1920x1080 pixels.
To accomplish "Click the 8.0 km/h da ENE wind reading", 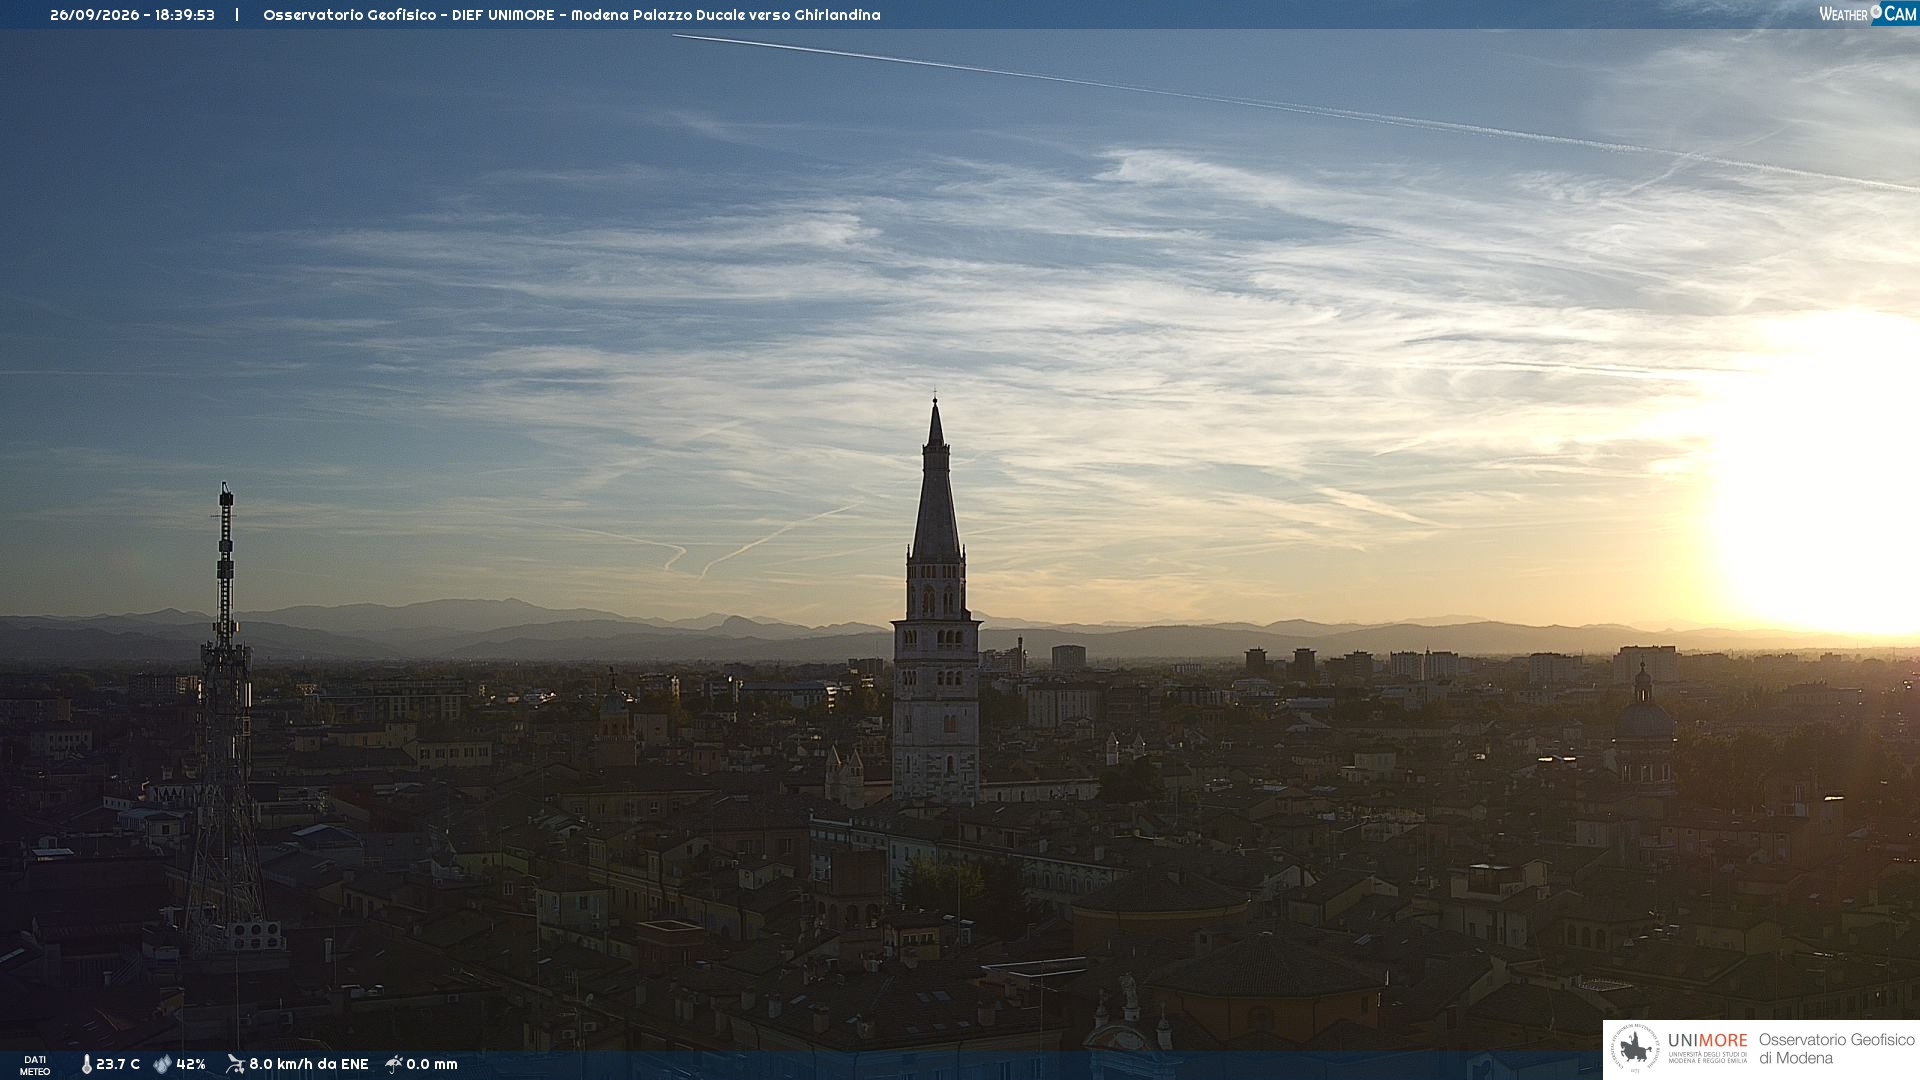I will coord(309,1064).
